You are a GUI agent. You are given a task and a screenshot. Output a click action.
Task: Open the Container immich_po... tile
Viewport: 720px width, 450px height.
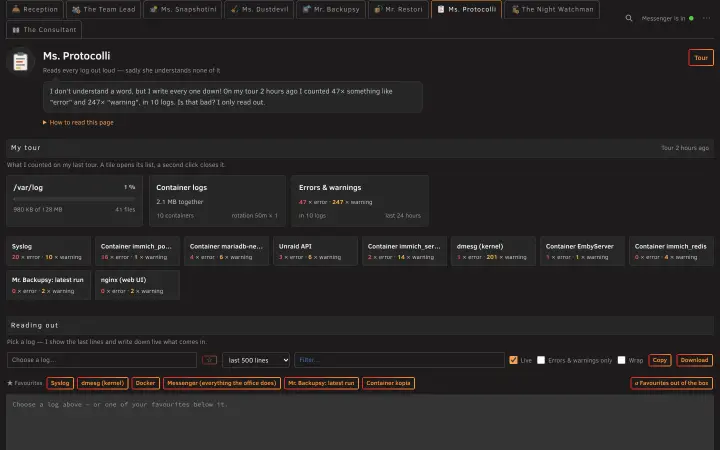(137, 251)
